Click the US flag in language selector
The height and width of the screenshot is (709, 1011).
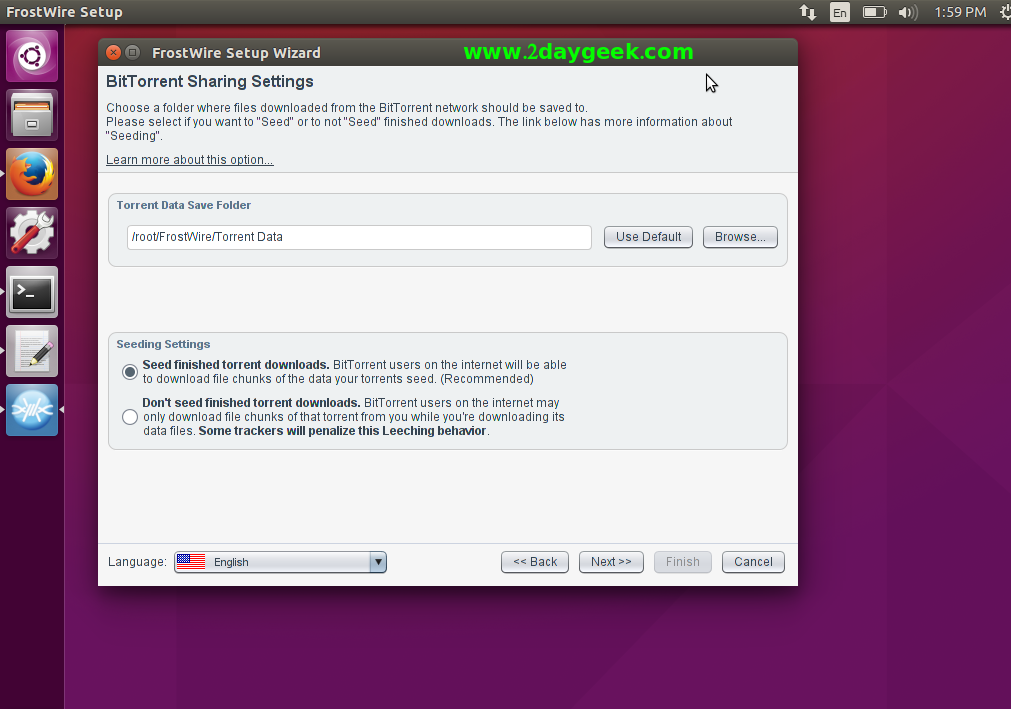coord(191,561)
